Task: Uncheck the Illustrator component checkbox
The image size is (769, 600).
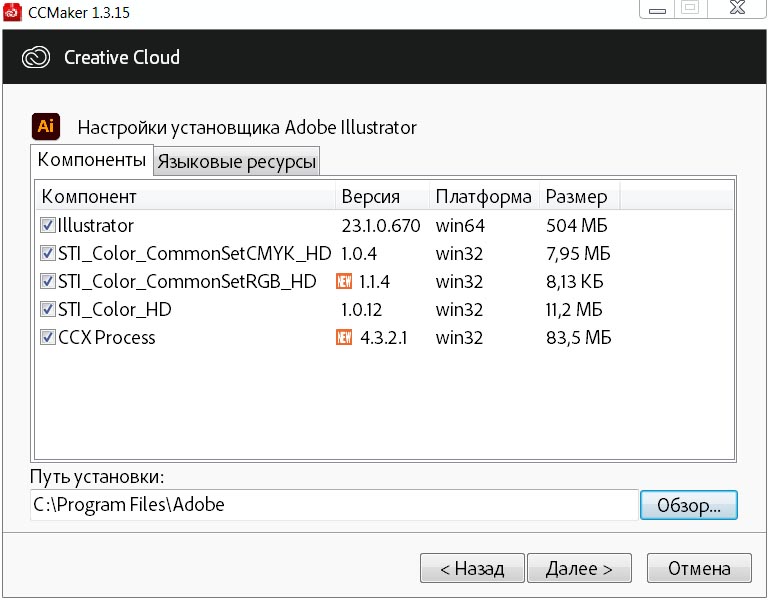Action: (48, 226)
